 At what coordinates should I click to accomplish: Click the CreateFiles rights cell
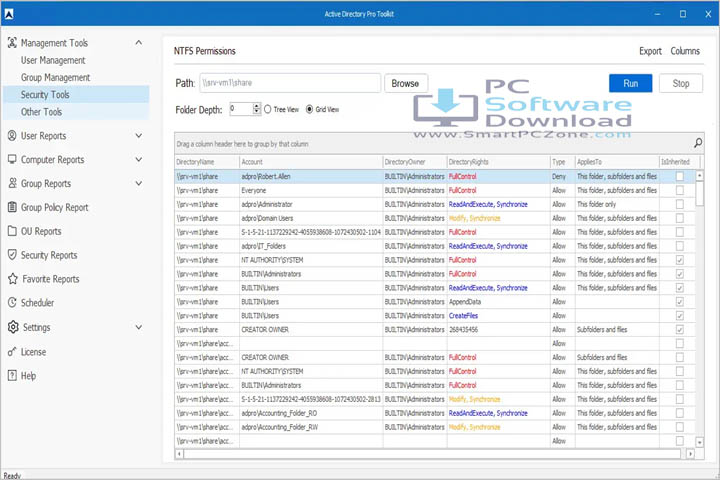[x=498, y=316]
